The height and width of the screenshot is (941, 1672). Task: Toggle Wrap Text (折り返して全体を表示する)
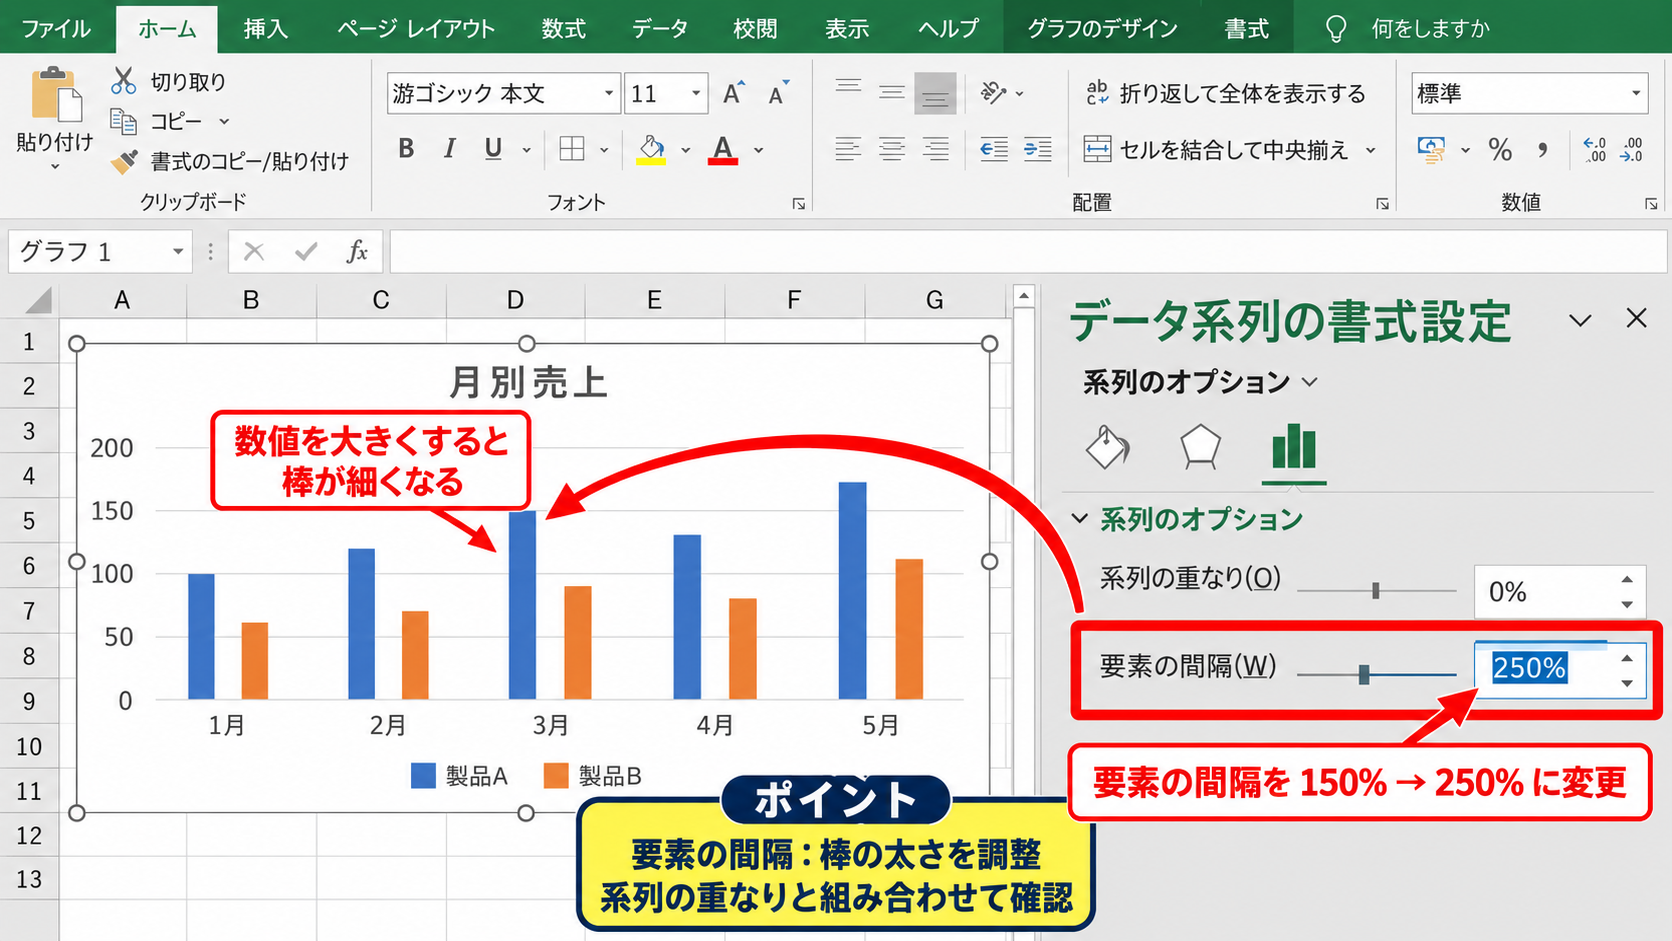pyautogui.click(x=1225, y=93)
